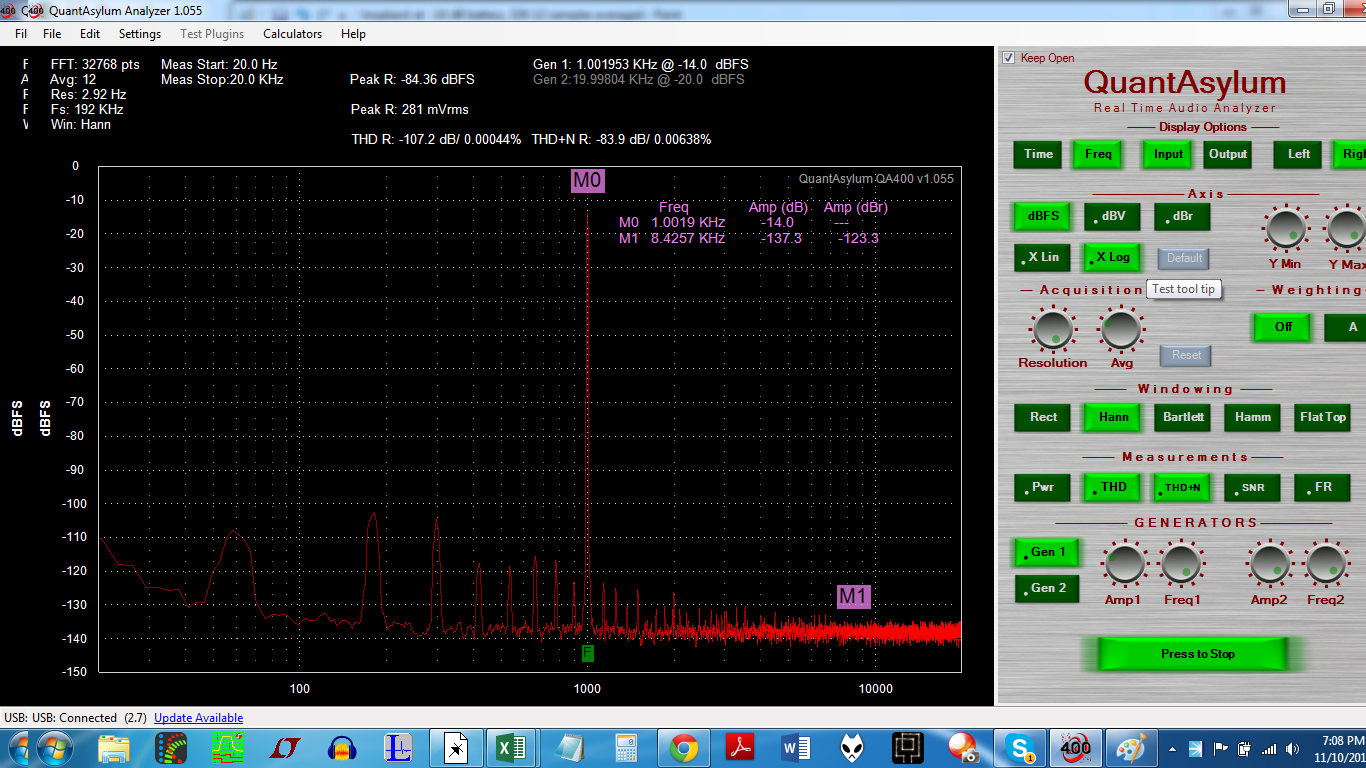Viewport: 1366px width, 768px height.
Task: Toggle the FR measurement
Action: [x=1322, y=487]
